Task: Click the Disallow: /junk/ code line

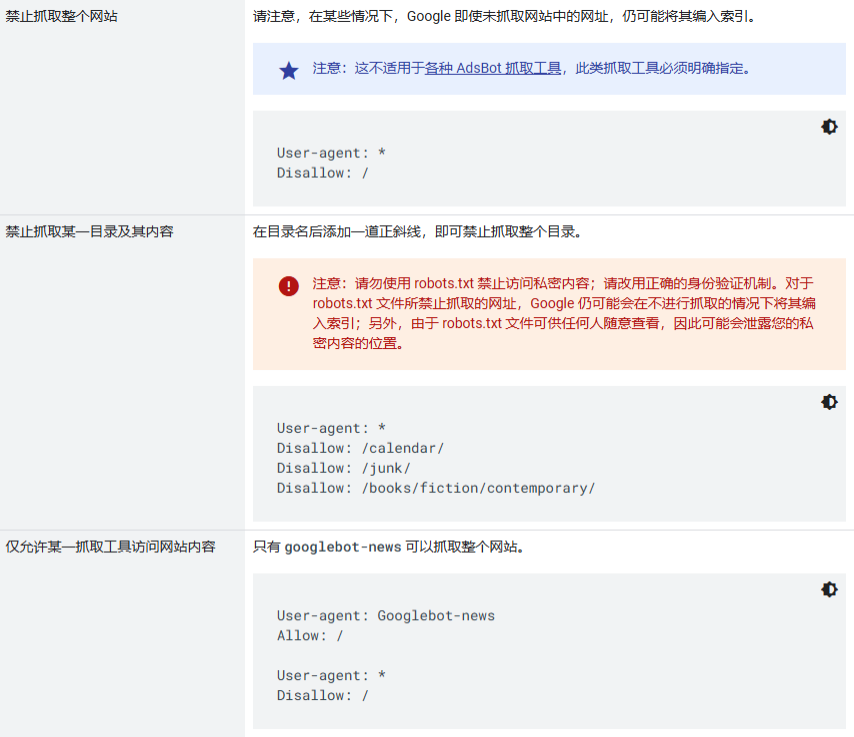Action: [x=344, y=468]
